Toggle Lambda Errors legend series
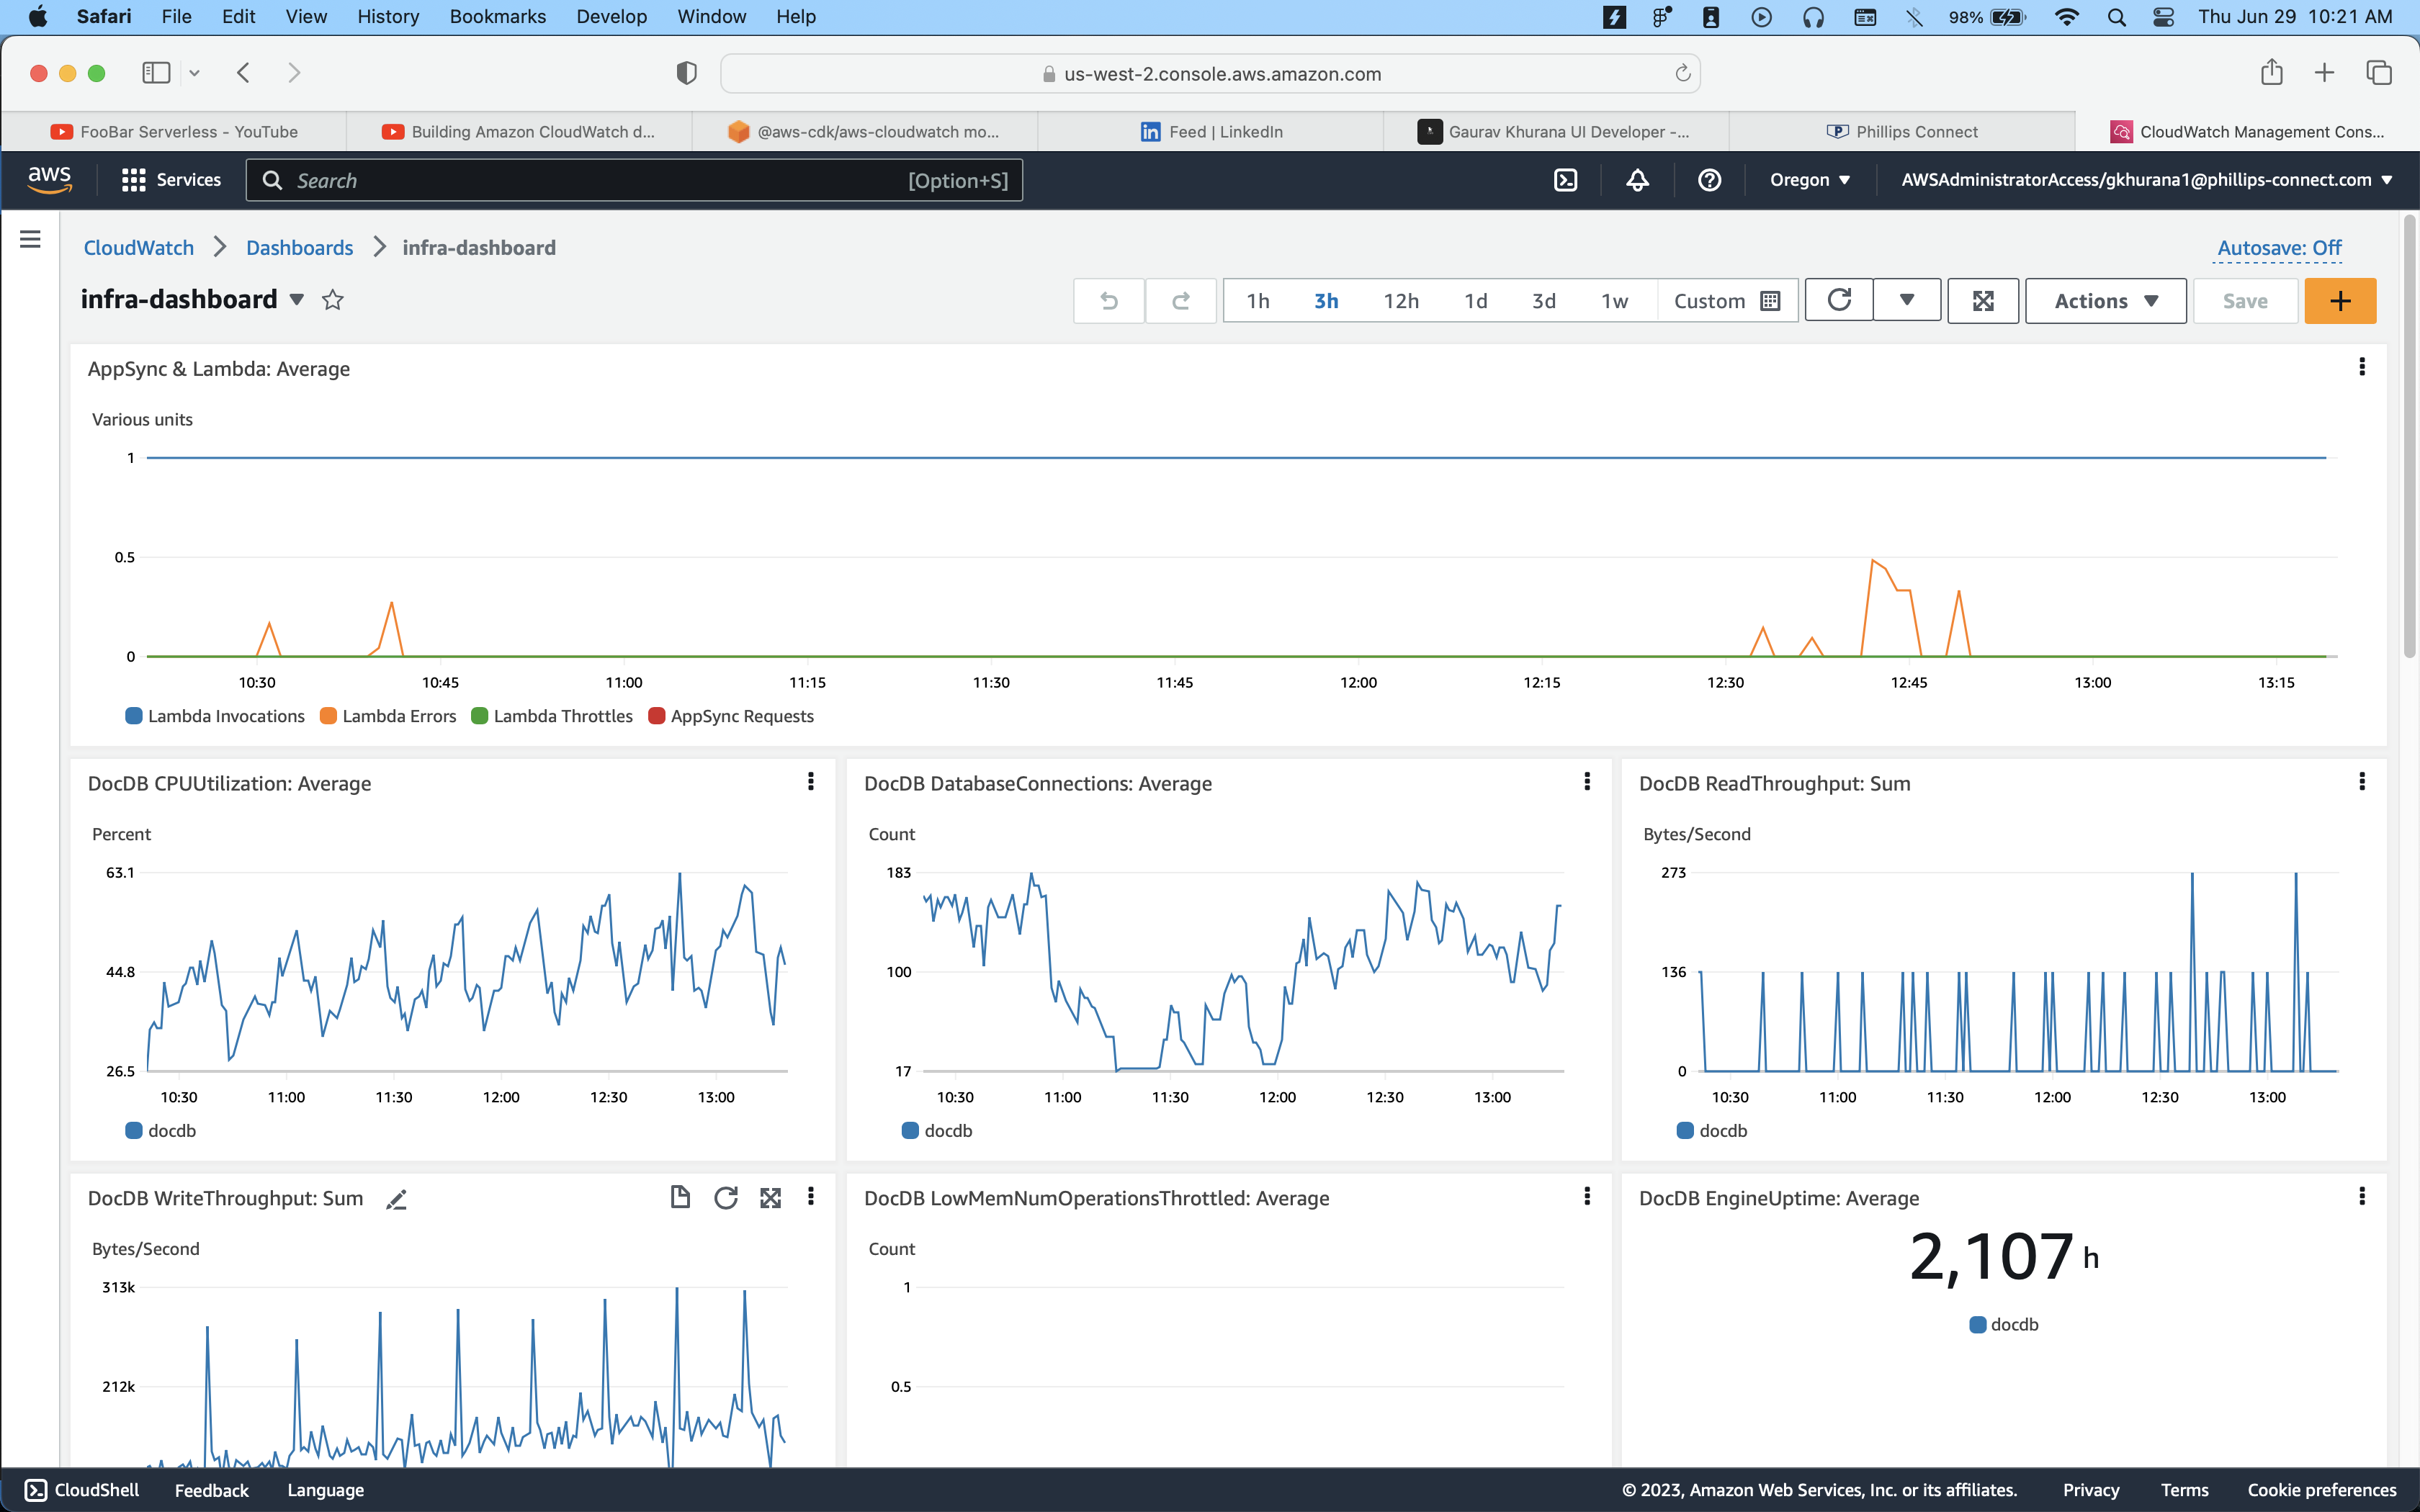Screen dimensions: 2420x1512 coord(388,716)
